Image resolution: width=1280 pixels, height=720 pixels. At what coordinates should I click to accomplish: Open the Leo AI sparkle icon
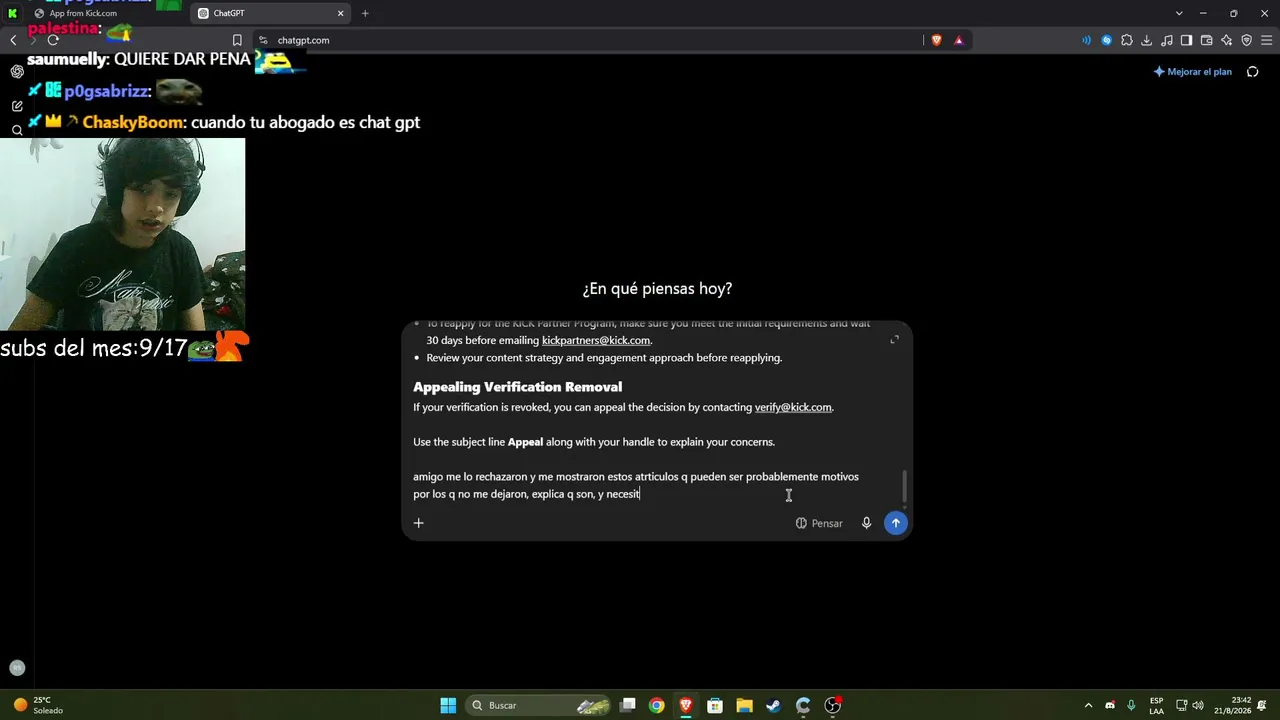[1227, 40]
